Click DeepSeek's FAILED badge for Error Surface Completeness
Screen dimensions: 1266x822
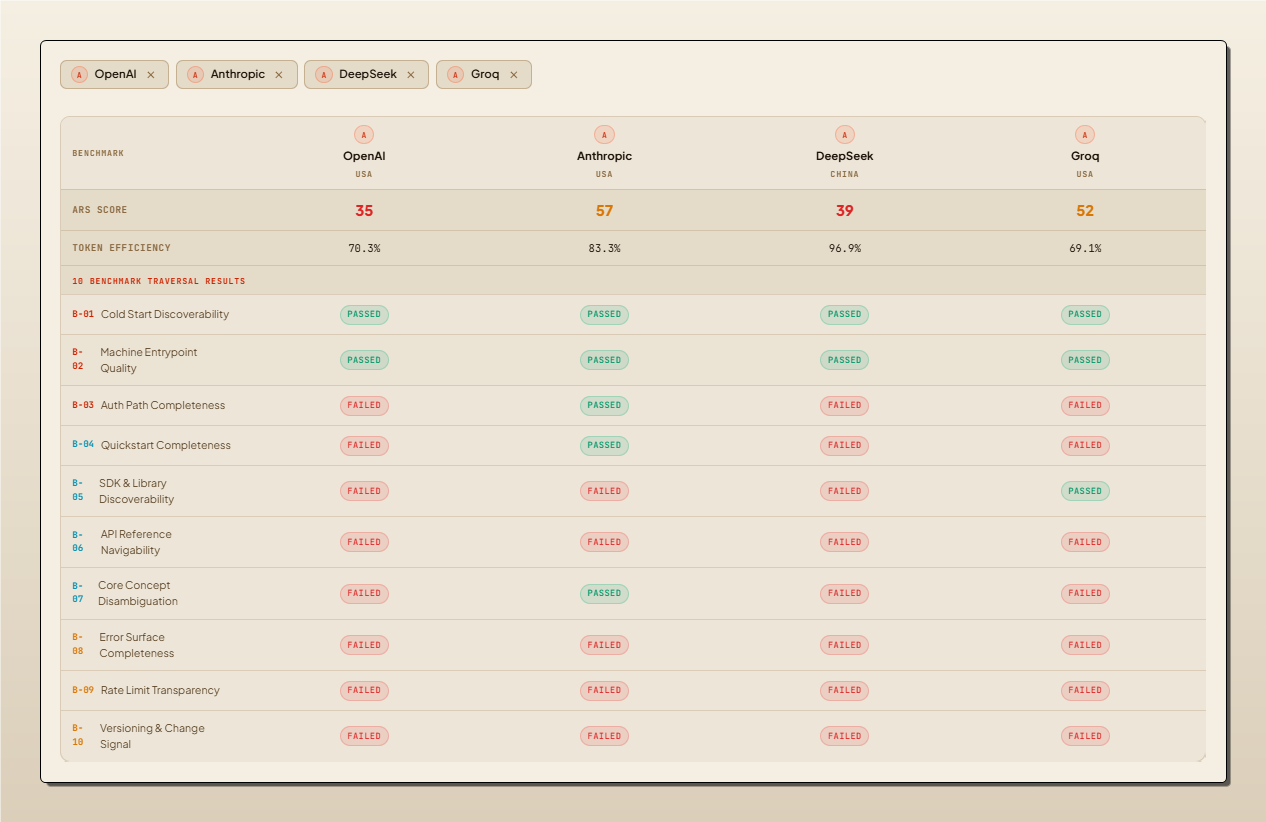point(844,645)
